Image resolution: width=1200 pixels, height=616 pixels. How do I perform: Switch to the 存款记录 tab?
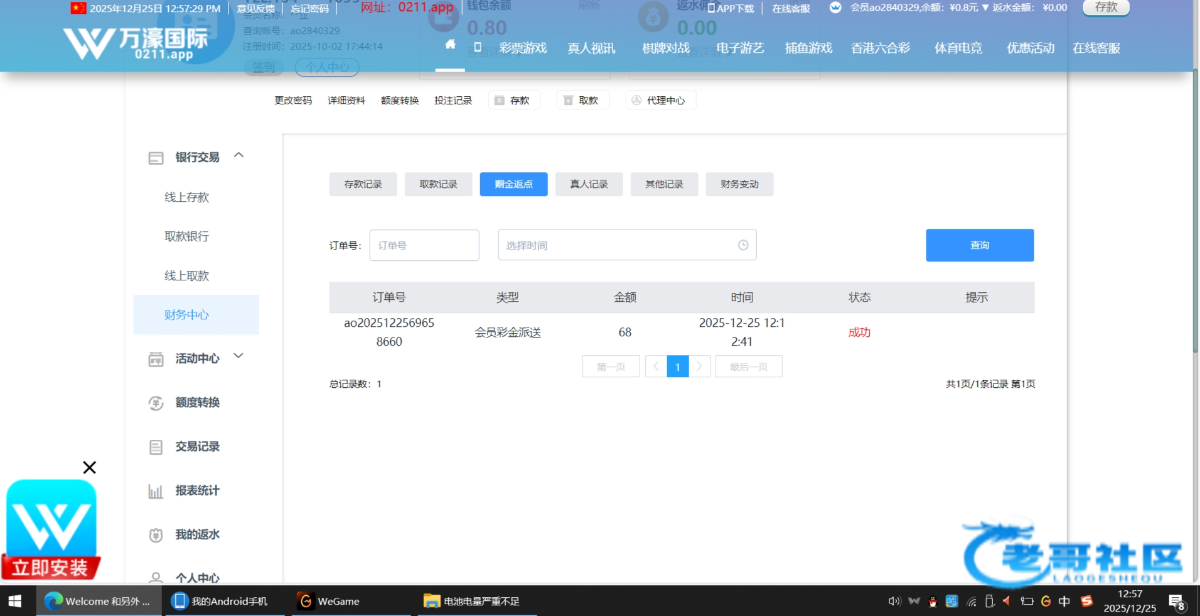coord(363,184)
